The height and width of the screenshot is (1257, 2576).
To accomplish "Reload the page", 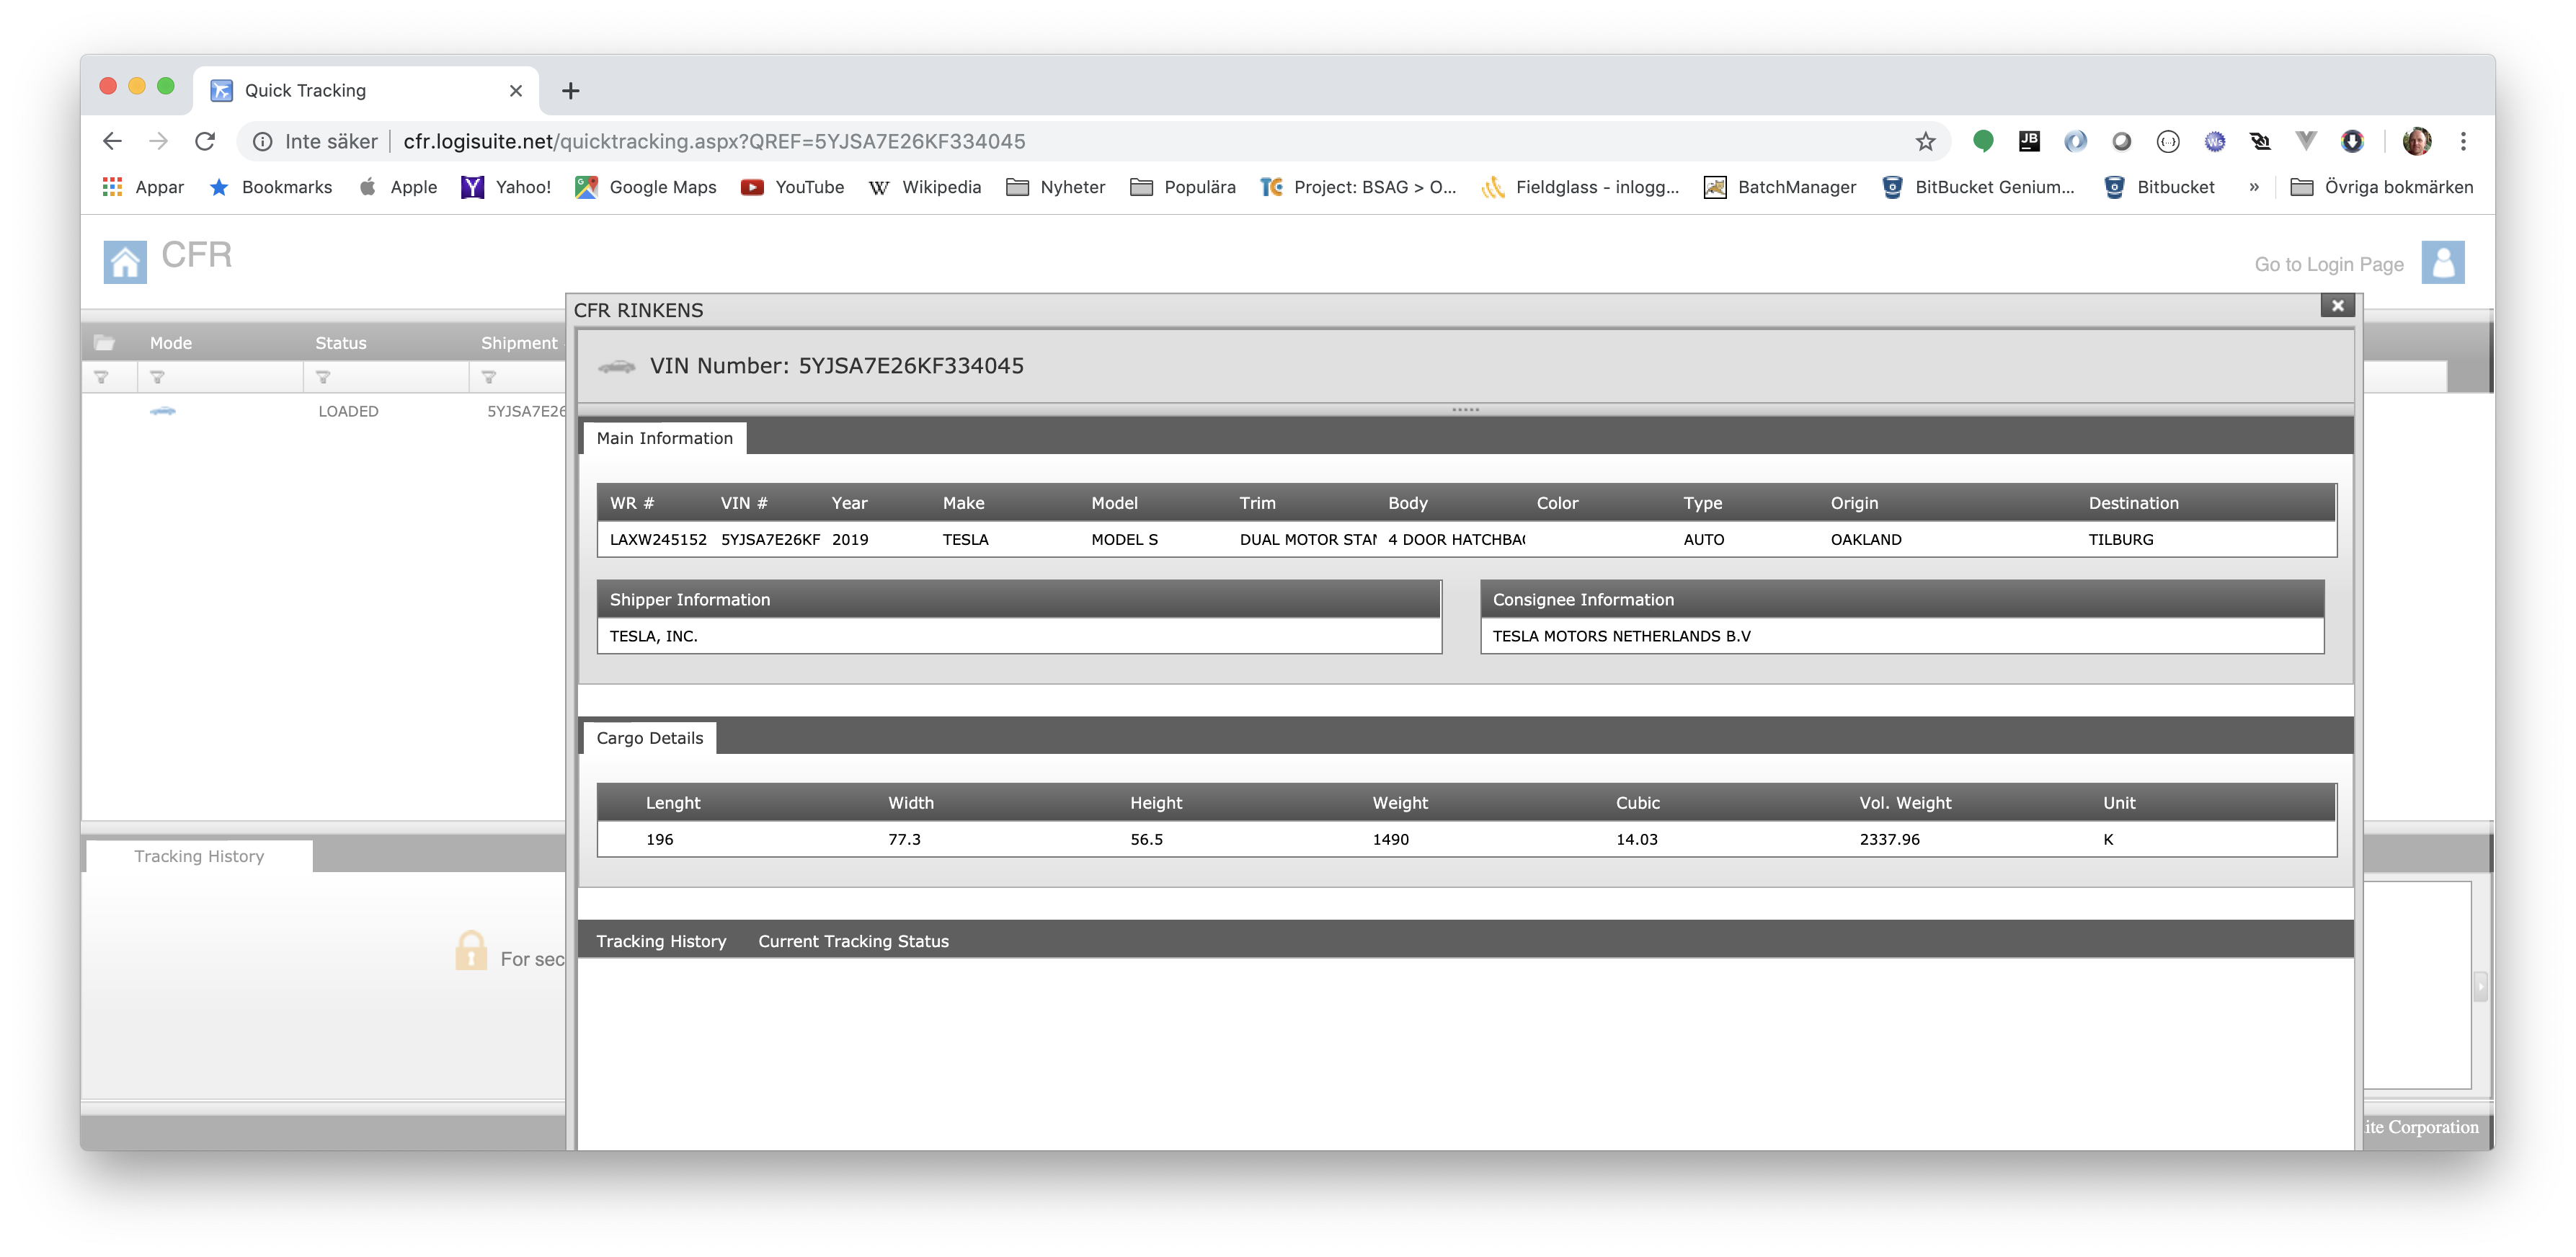I will [x=205, y=141].
